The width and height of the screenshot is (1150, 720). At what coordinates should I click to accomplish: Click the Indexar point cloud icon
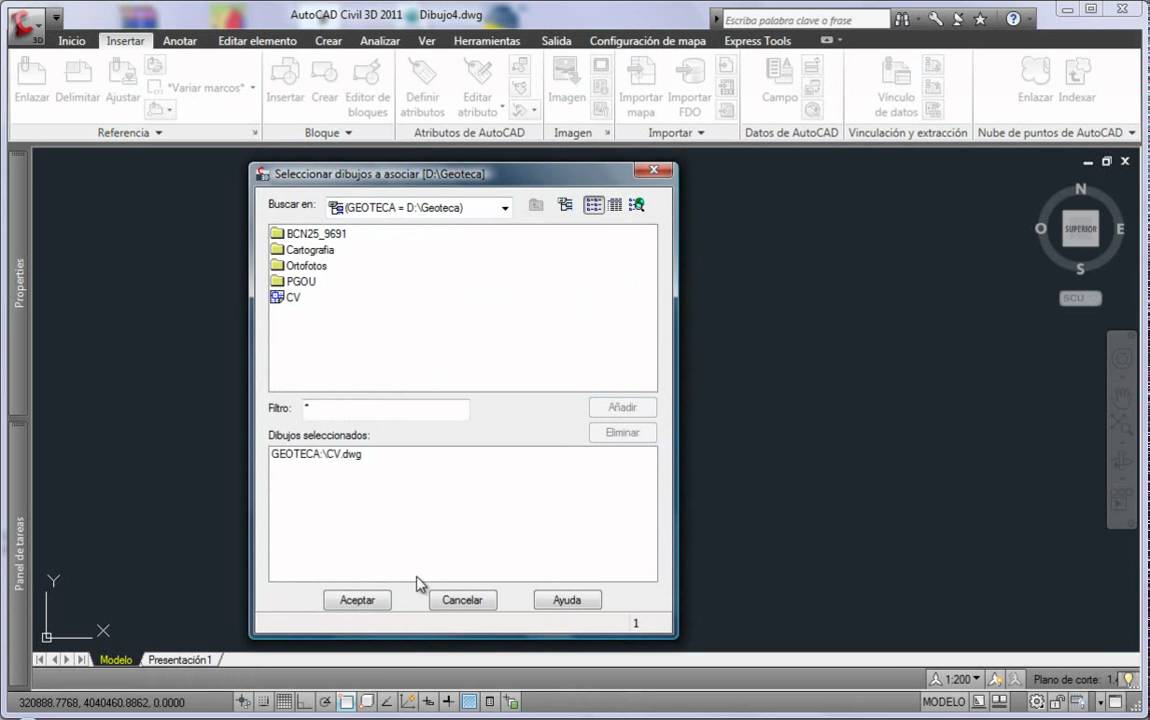point(1077,81)
